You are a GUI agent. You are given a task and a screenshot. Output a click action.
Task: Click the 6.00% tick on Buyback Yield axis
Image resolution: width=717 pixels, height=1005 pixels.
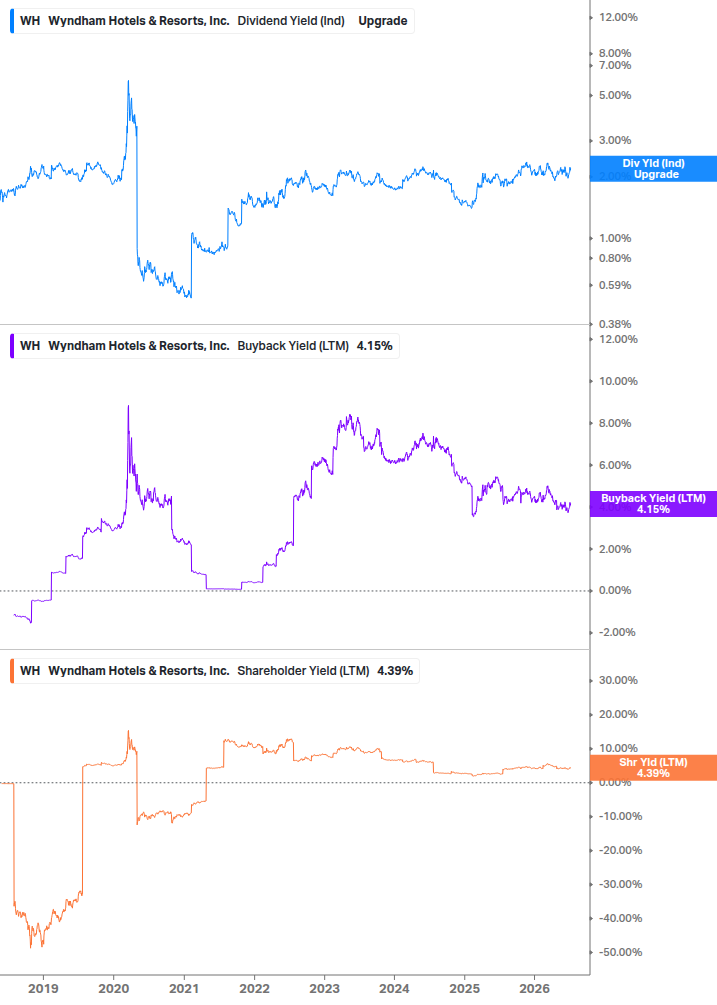tap(615, 465)
